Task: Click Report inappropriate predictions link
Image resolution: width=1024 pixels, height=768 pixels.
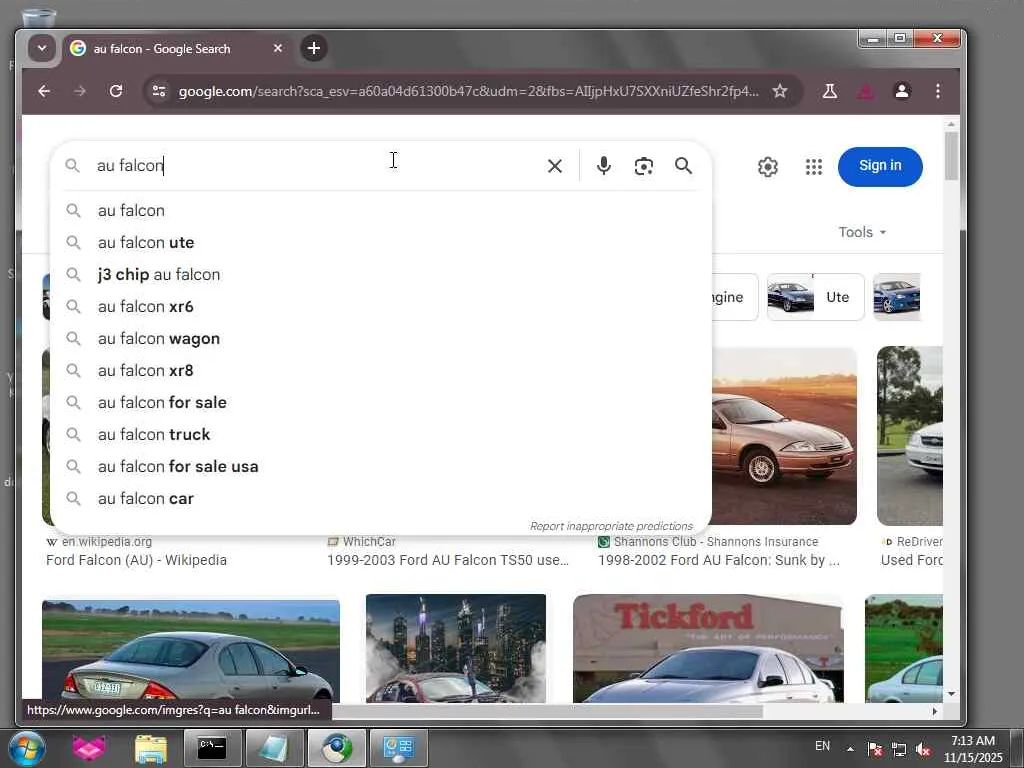Action: (x=611, y=526)
